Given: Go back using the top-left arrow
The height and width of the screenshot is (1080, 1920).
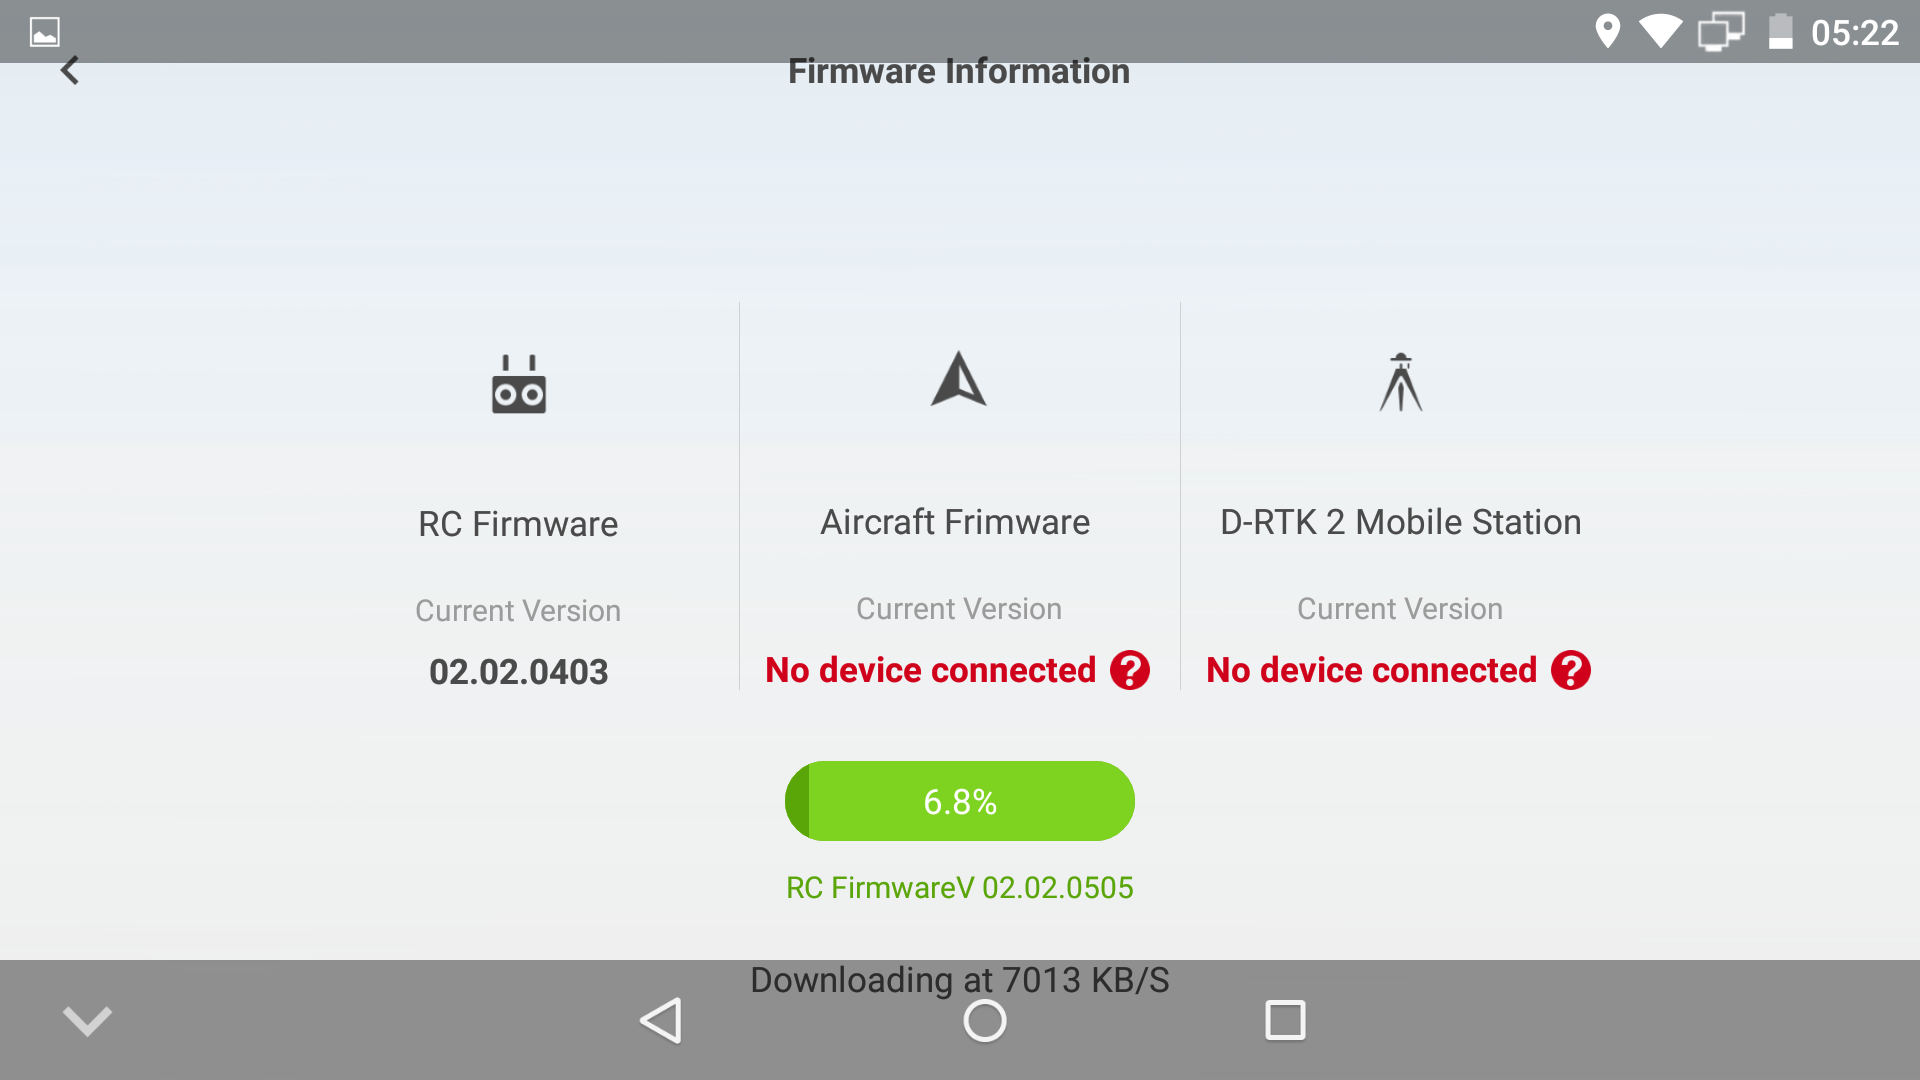Looking at the screenshot, I should (69, 70).
